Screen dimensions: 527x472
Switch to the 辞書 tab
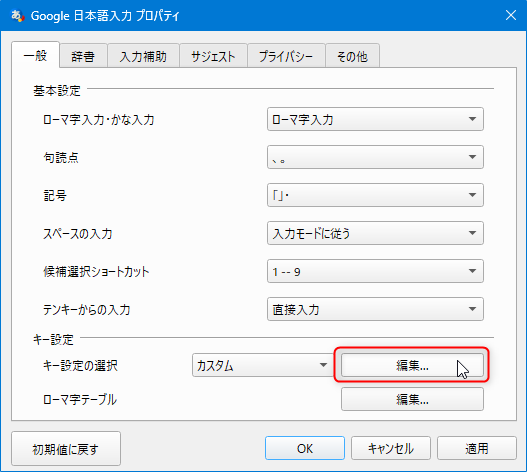pos(83,56)
